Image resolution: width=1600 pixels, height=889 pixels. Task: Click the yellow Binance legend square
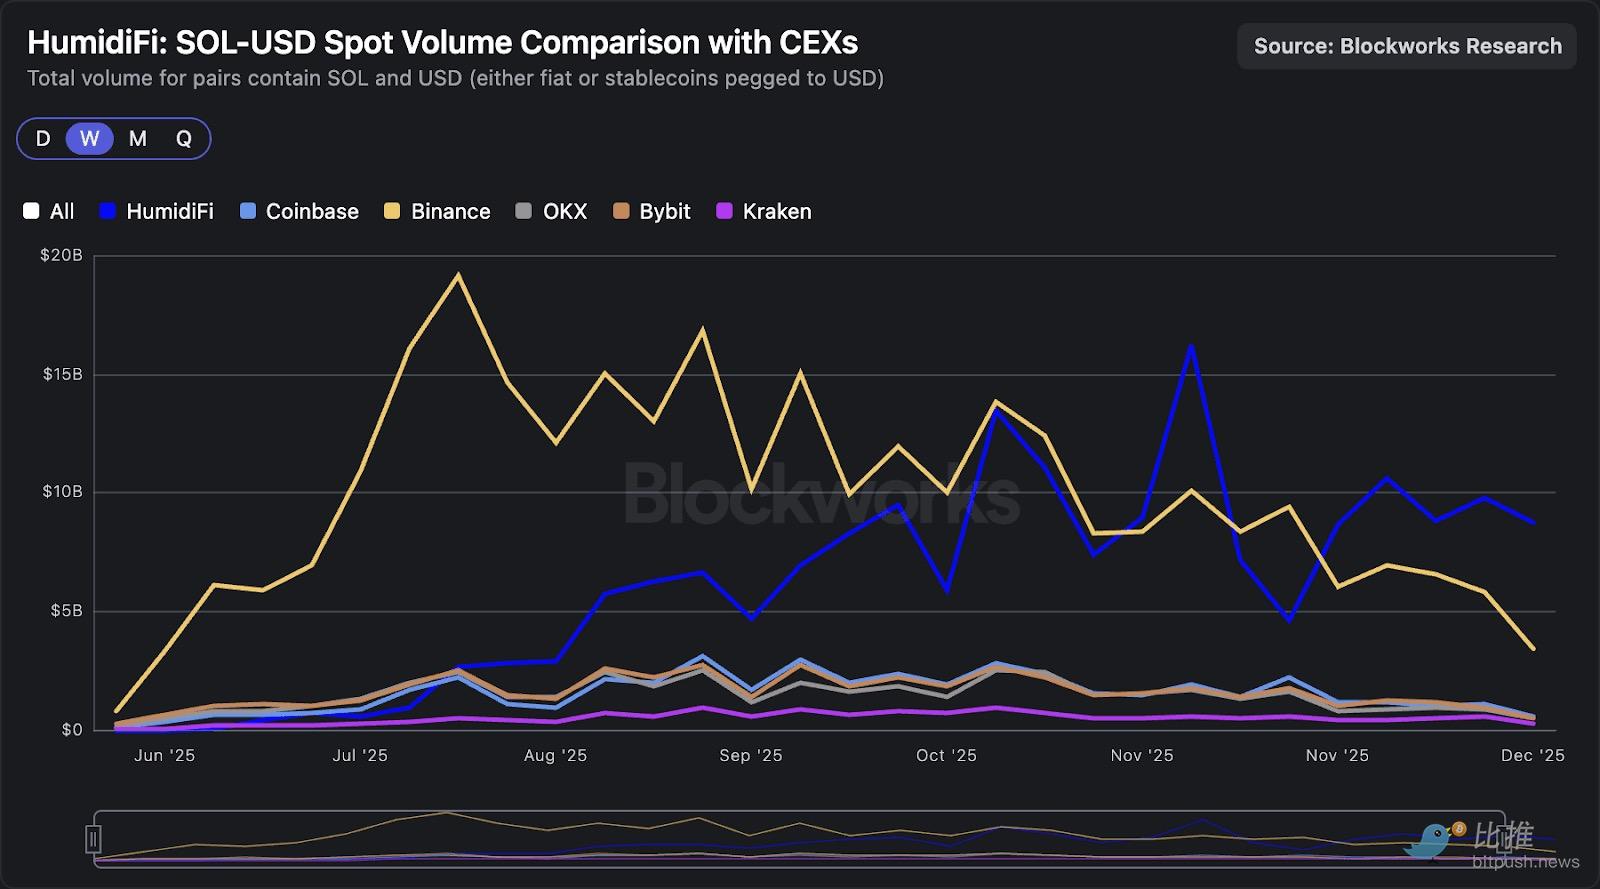pos(392,211)
